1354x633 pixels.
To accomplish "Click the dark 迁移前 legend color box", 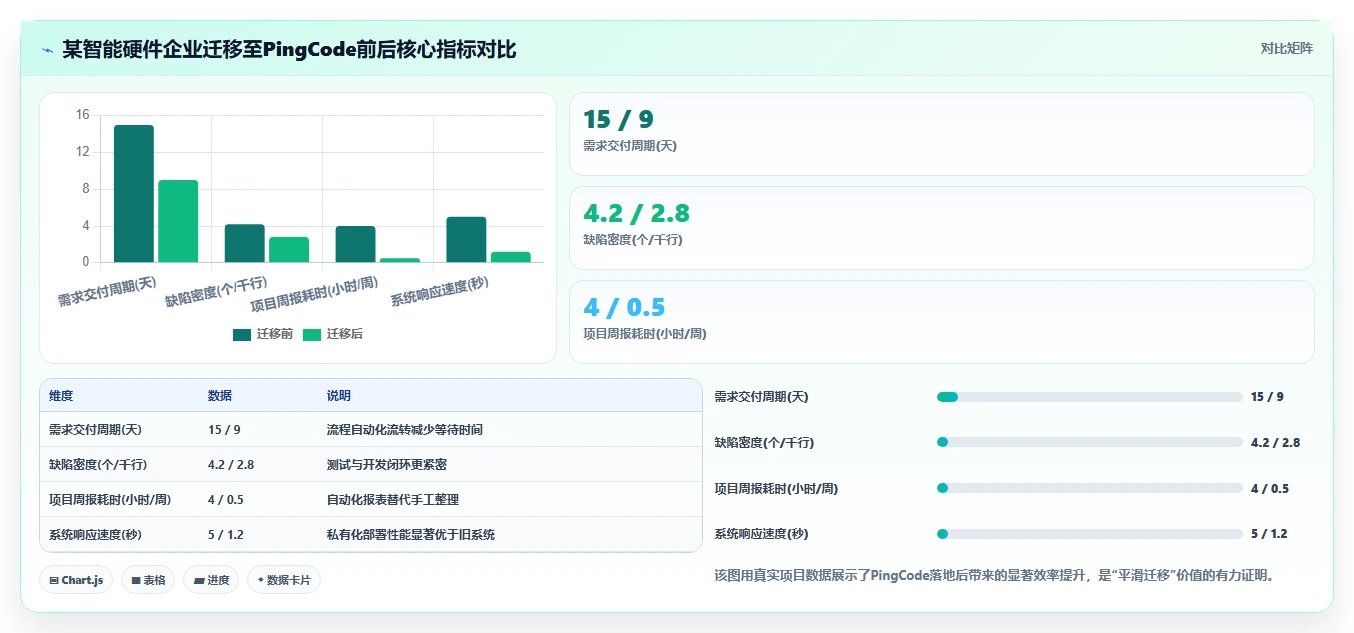I will pyautogui.click(x=242, y=335).
